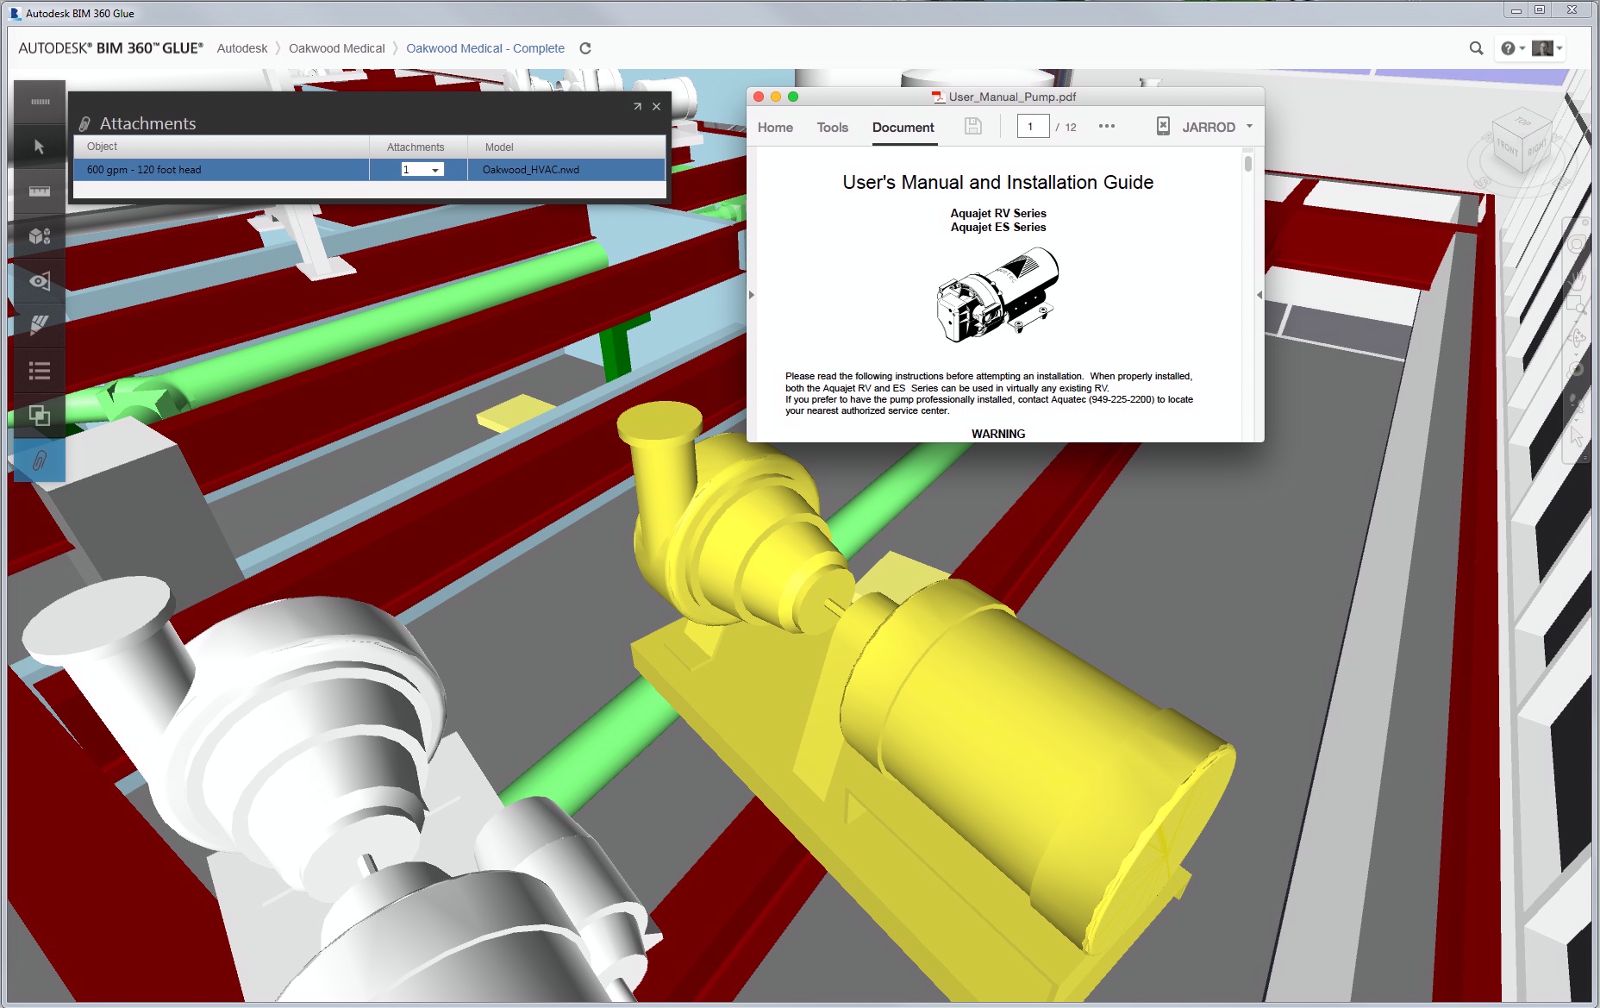Click the document icon beside JARROD
This screenshot has height=1008, width=1600.
[1163, 126]
